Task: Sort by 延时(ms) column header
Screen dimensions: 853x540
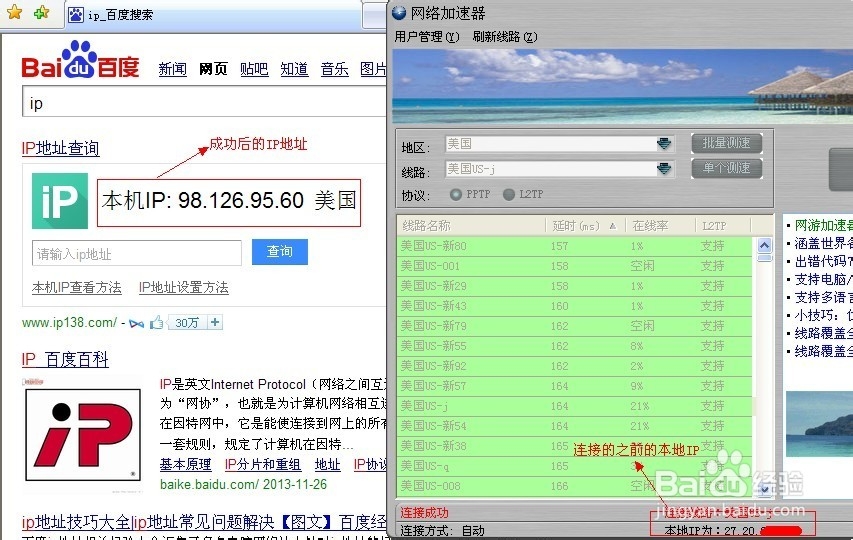Action: click(585, 226)
